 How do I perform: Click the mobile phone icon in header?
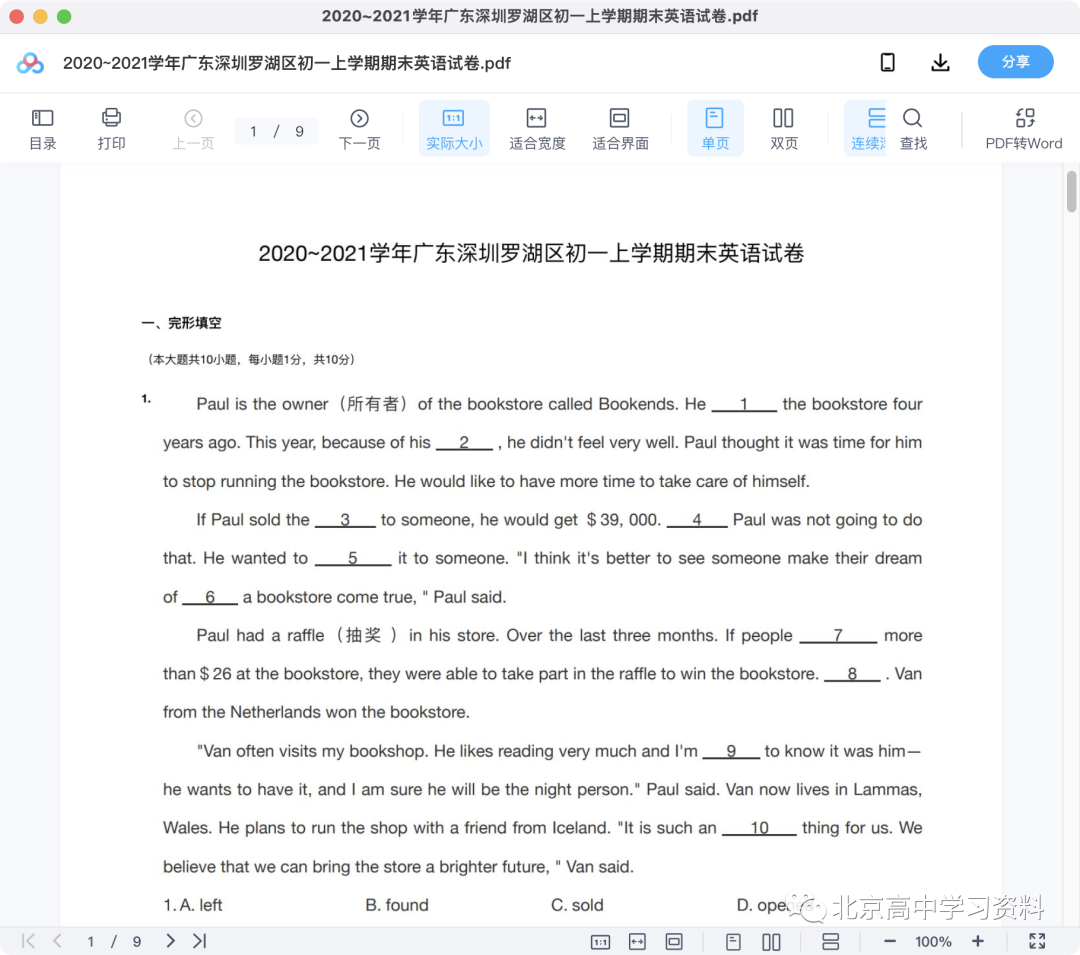coord(888,63)
